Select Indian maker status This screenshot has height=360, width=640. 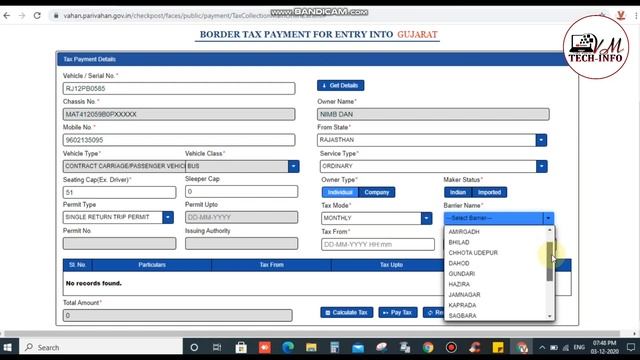click(x=458, y=192)
